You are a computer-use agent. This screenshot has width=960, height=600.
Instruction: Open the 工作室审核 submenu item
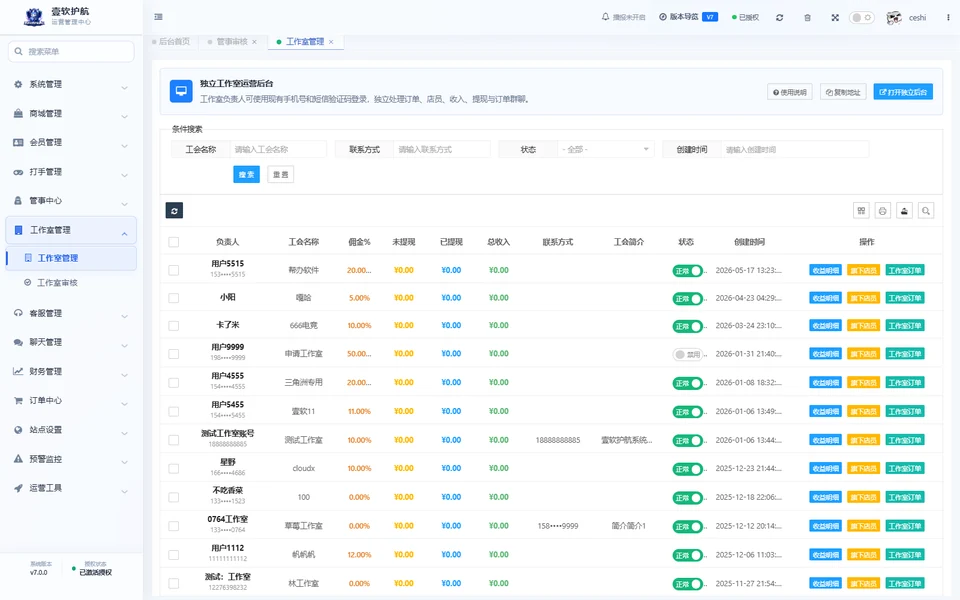point(57,283)
